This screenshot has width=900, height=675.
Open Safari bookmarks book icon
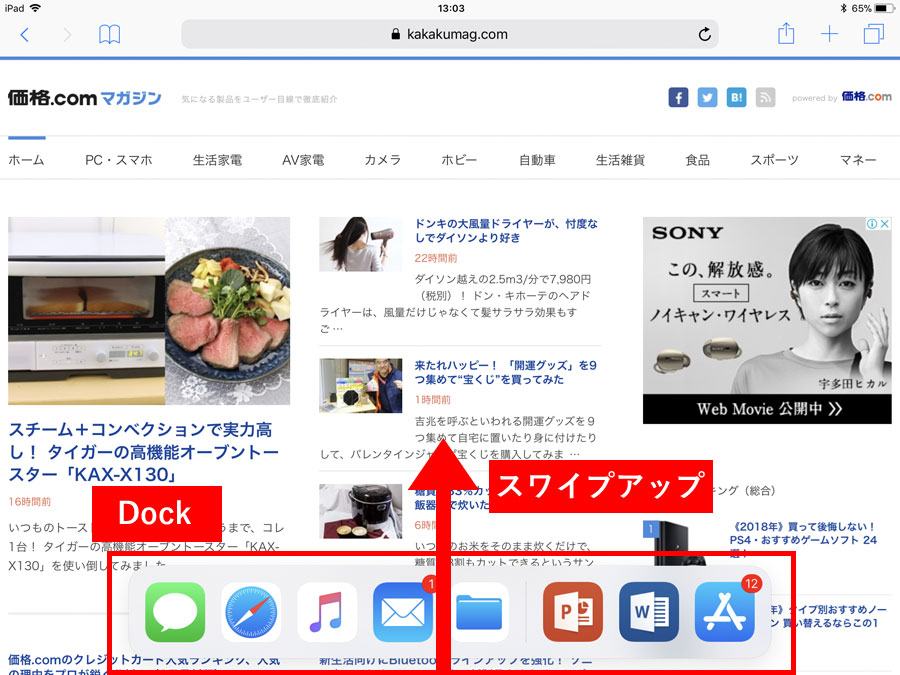(x=109, y=34)
